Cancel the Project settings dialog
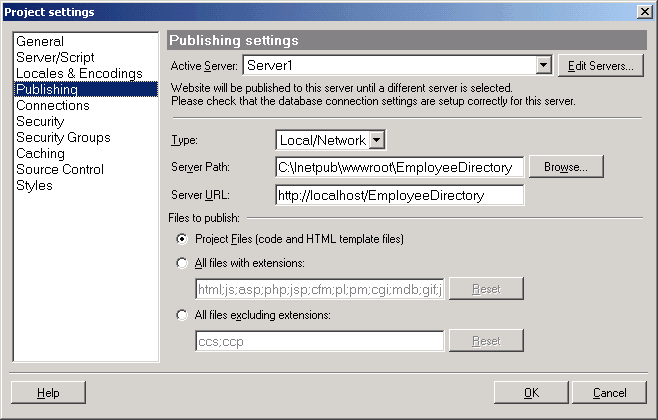 tap(609, 393)
